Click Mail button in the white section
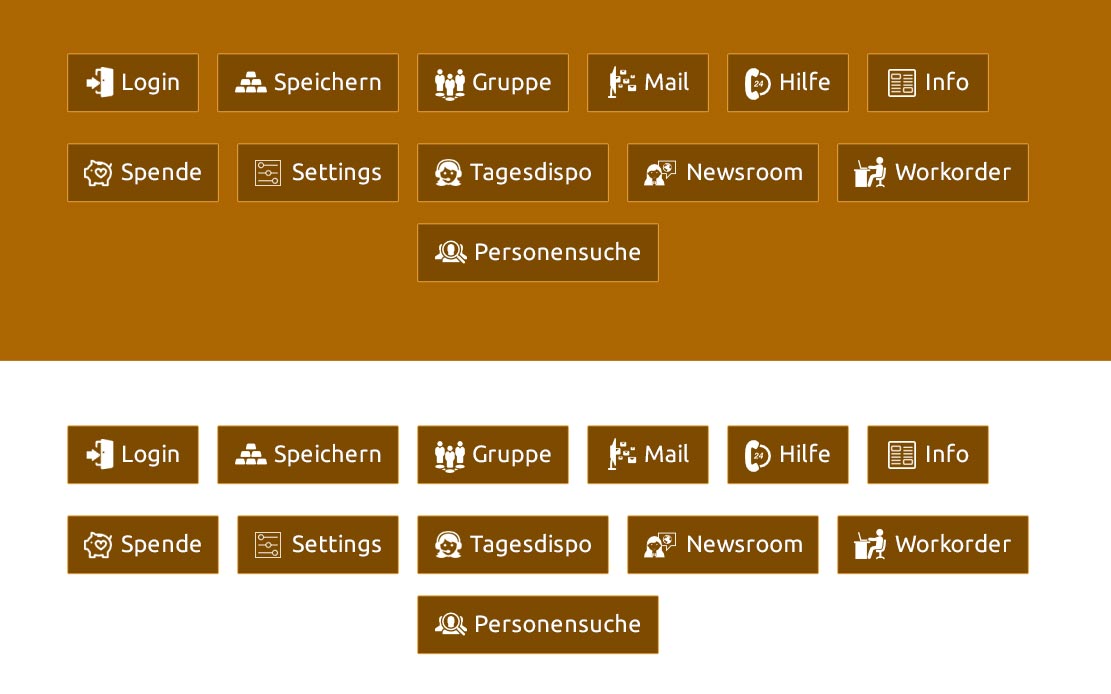 point(648,454)
